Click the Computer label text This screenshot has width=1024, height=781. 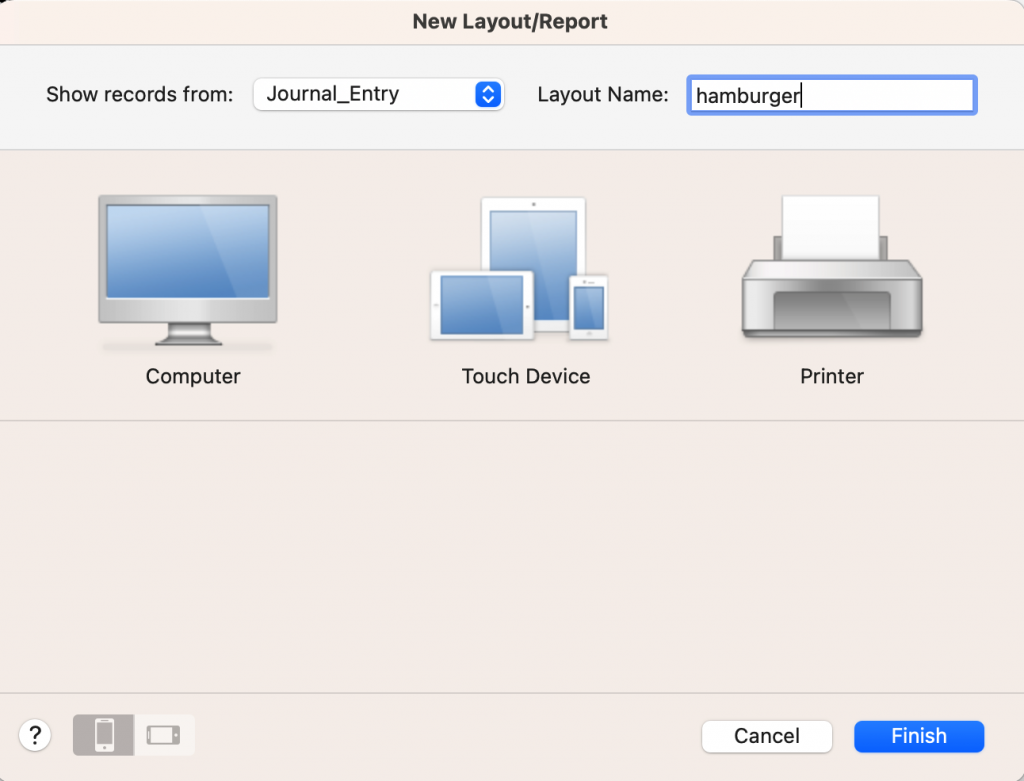[193, 376]
